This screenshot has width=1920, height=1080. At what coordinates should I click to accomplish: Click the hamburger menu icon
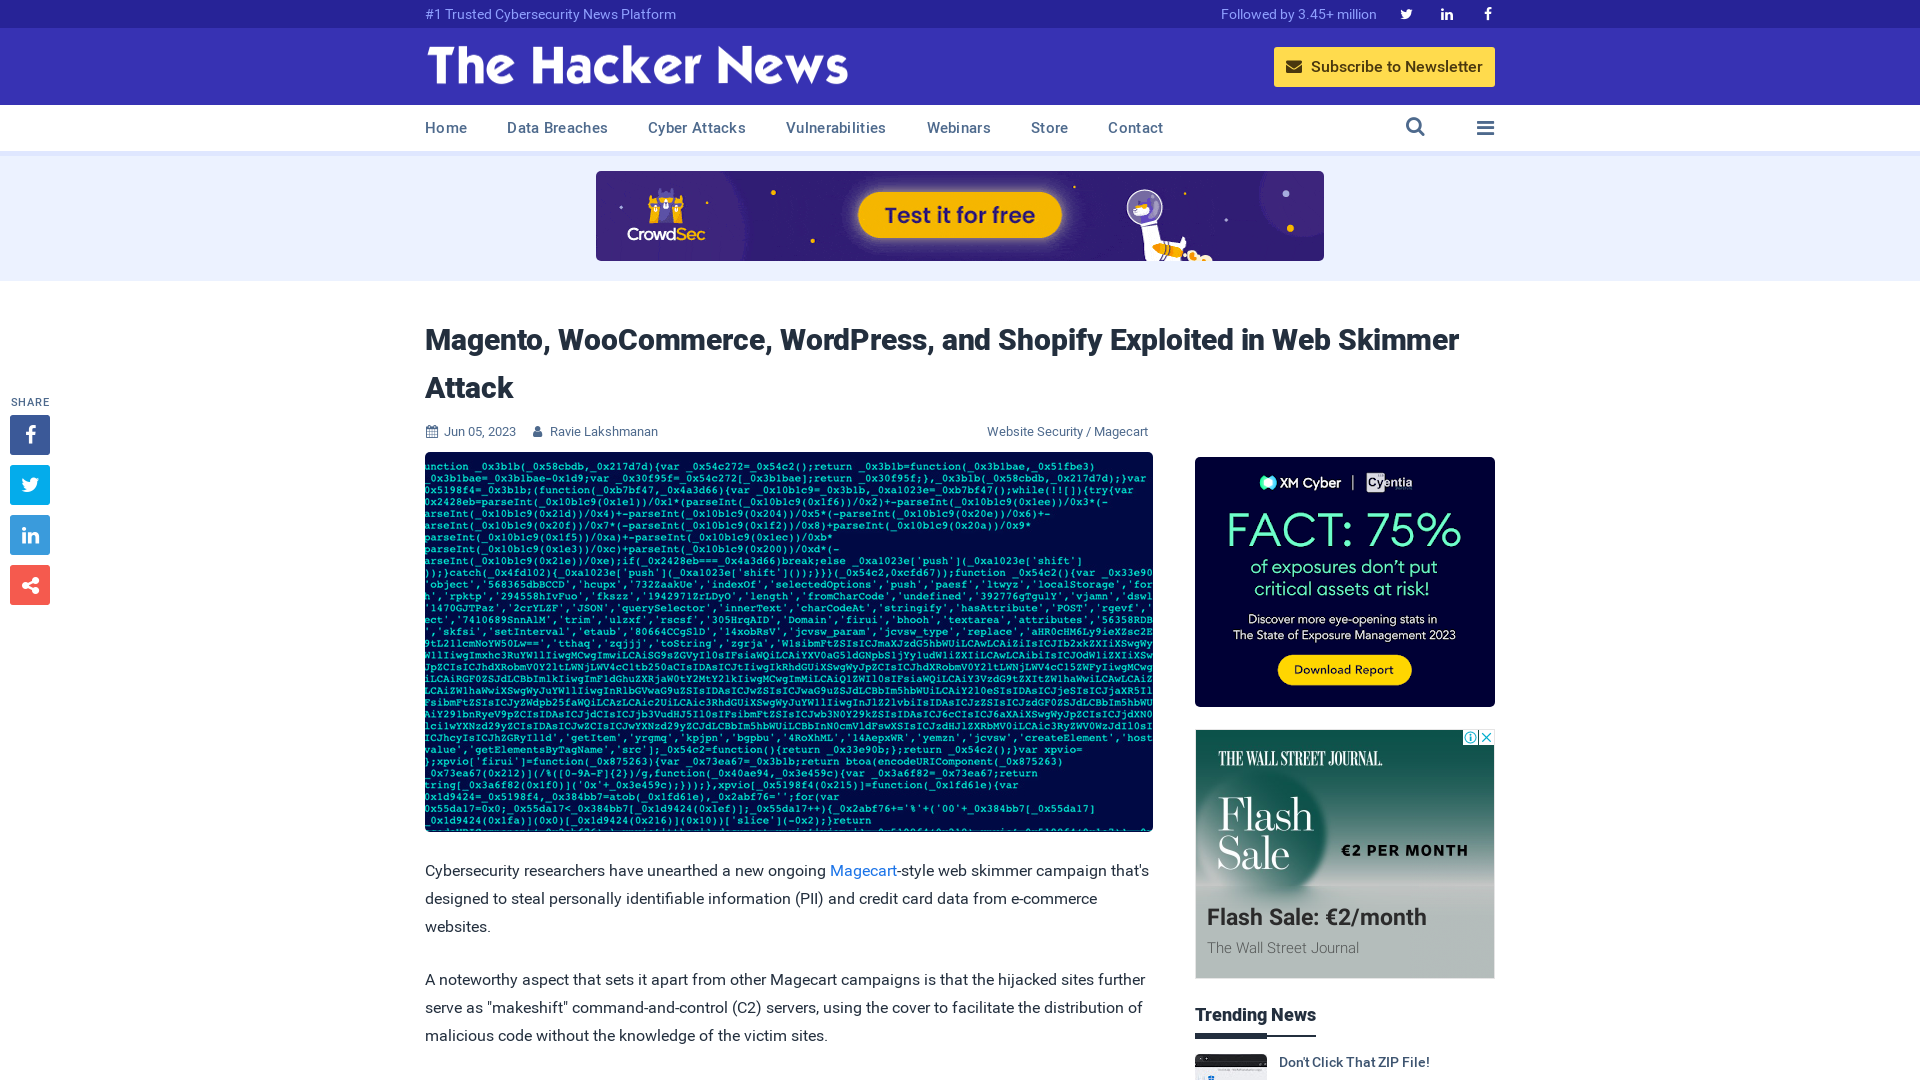point(1485,127)
